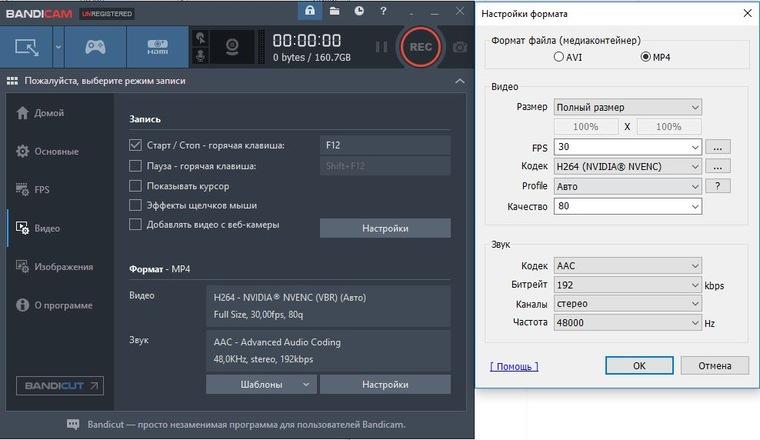
Task: Click the Помощь help link
Action: tap(514, 367)
